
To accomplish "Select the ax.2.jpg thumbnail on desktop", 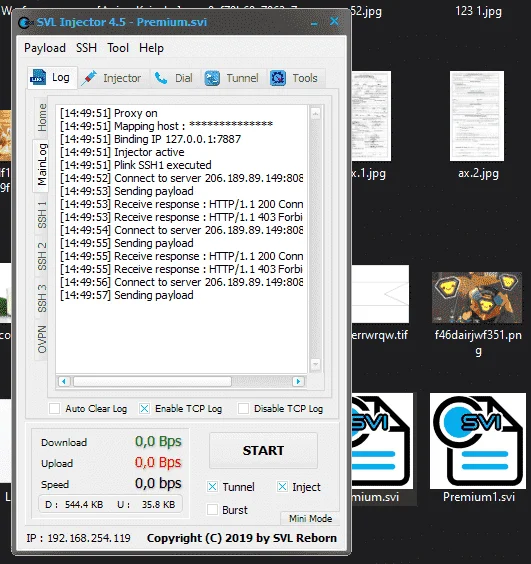I will click(477, 116).
